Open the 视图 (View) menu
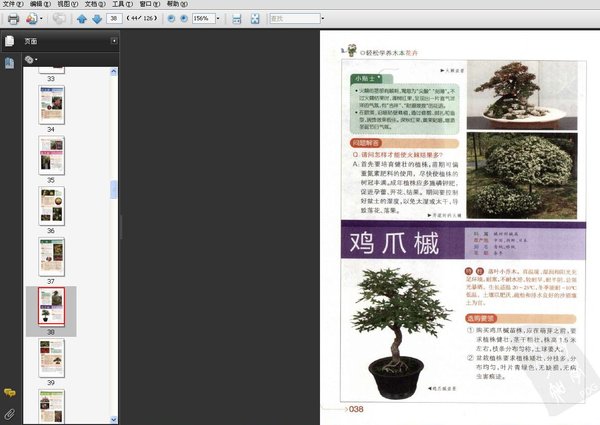600x425 pixels. pos(68,4)
